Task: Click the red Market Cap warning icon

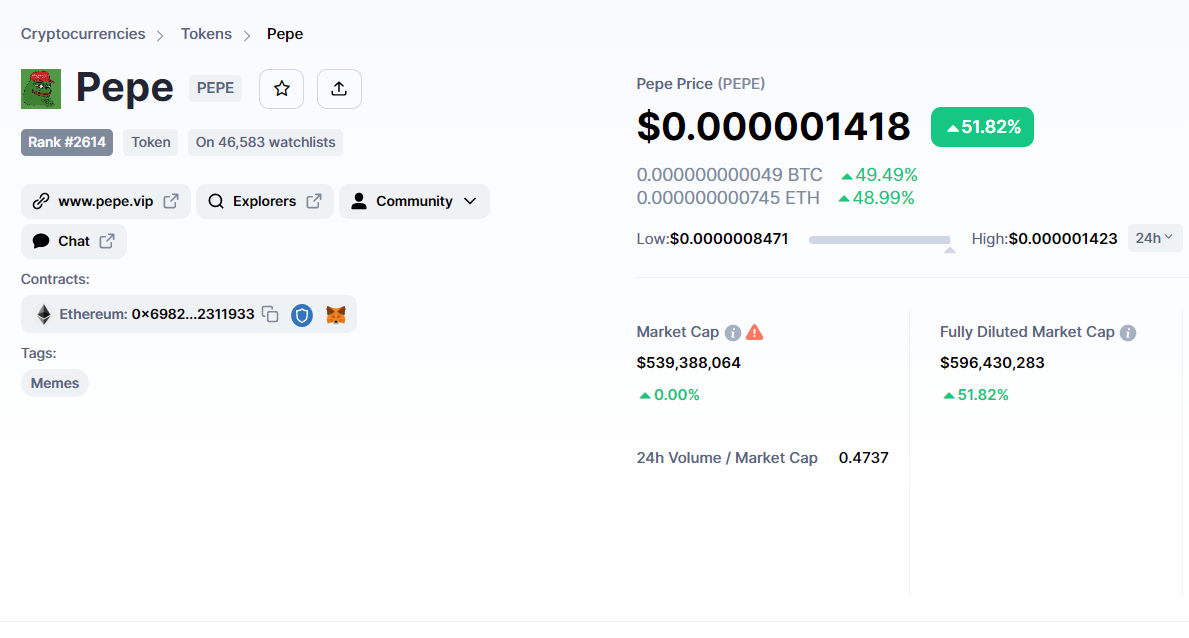Action: click(x=755, y=332)
